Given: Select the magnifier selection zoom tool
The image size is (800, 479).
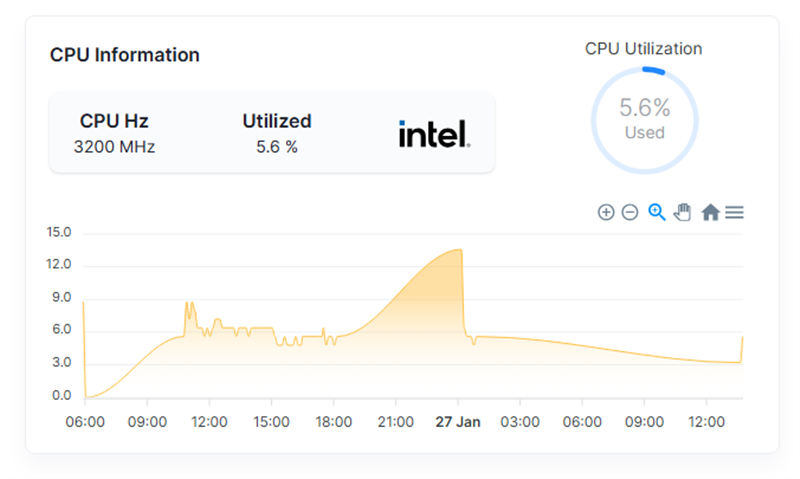Looking at the screenshot, I should click(657, 212).
